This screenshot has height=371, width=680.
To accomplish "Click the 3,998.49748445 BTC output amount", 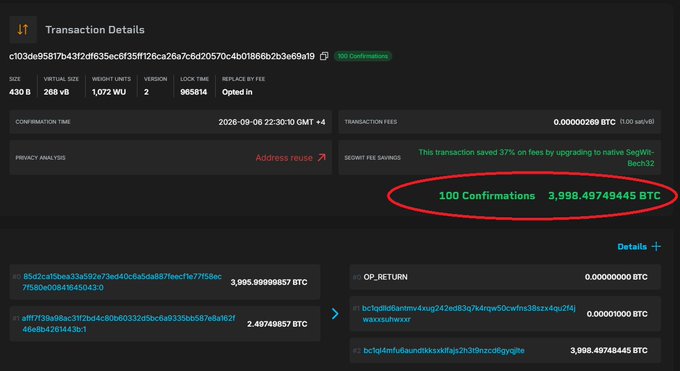I will click(609, 351).
